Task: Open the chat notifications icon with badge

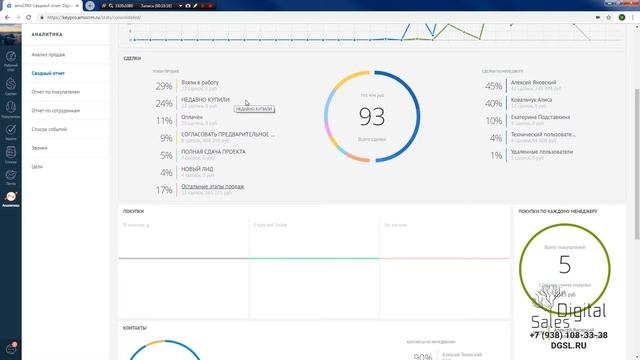Action: tap(11, 349)
